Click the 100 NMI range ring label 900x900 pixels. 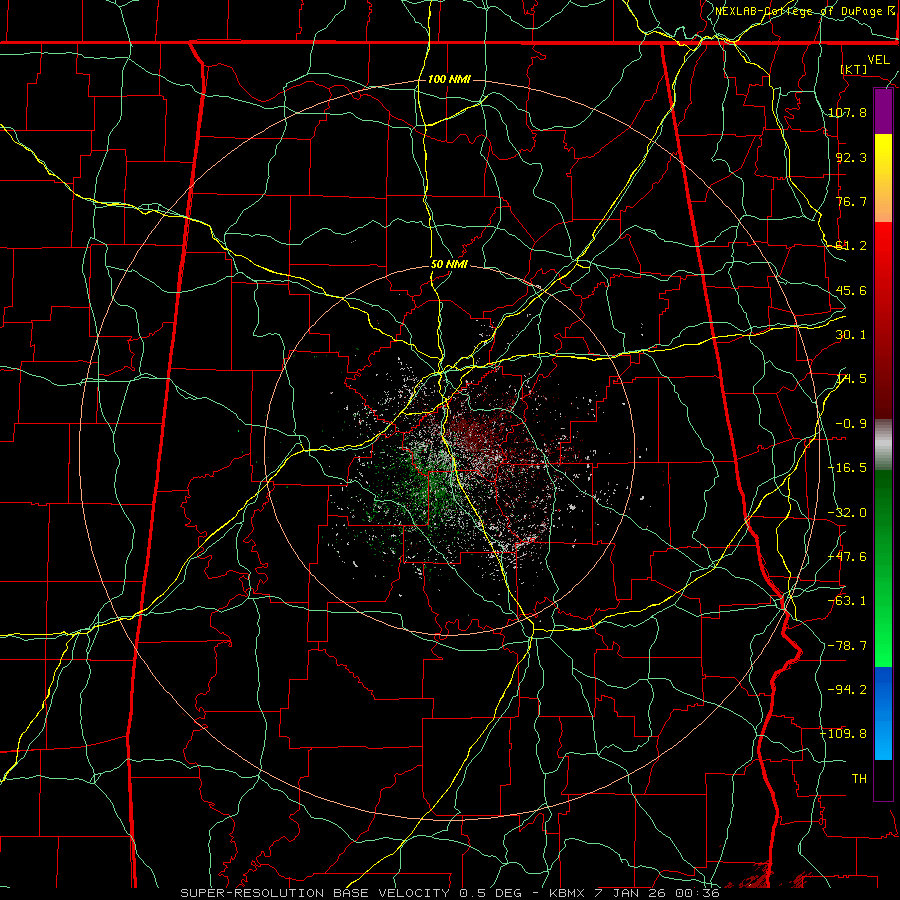pos(449,79)
